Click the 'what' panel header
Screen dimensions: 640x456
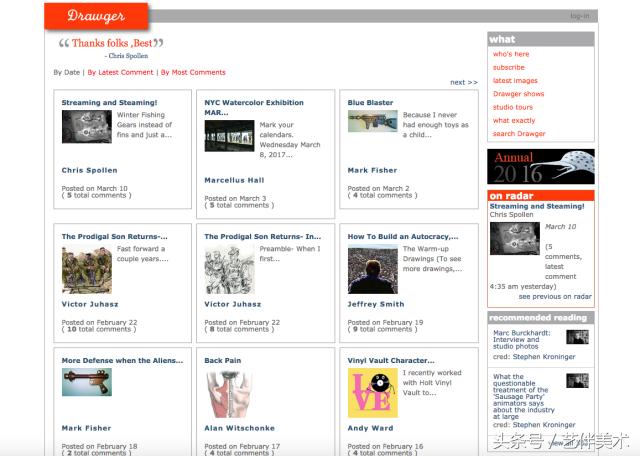coord(541,39)
